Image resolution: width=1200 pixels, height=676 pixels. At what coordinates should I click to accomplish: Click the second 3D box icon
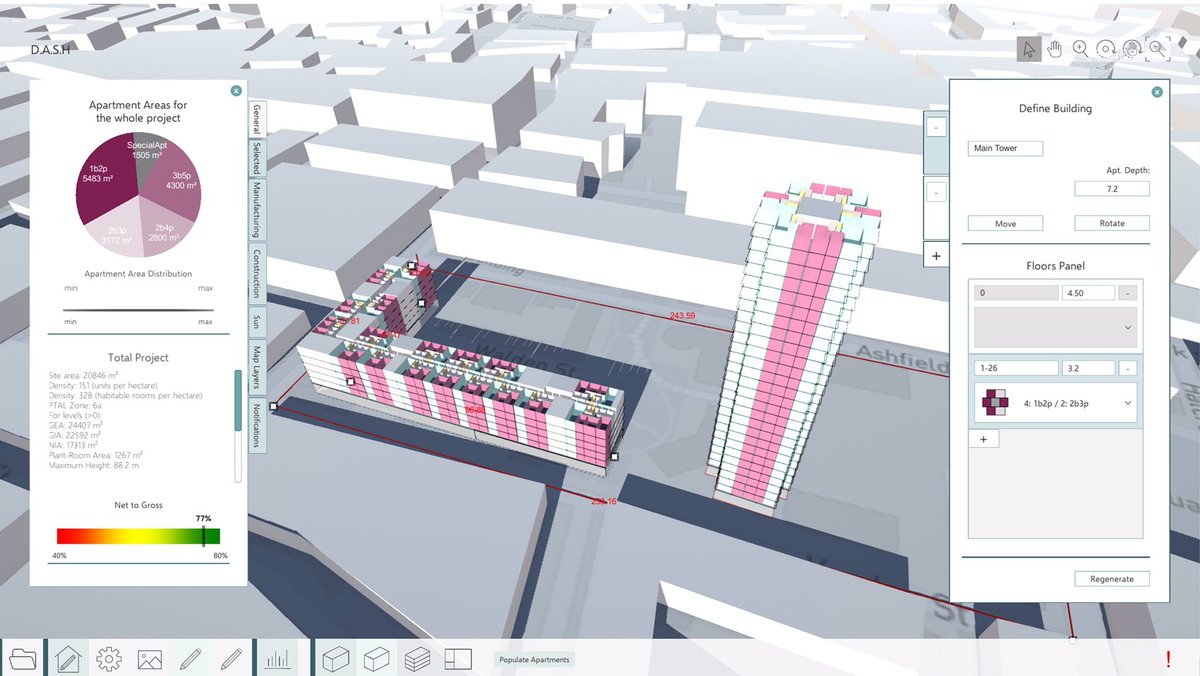tap(376, 659)
